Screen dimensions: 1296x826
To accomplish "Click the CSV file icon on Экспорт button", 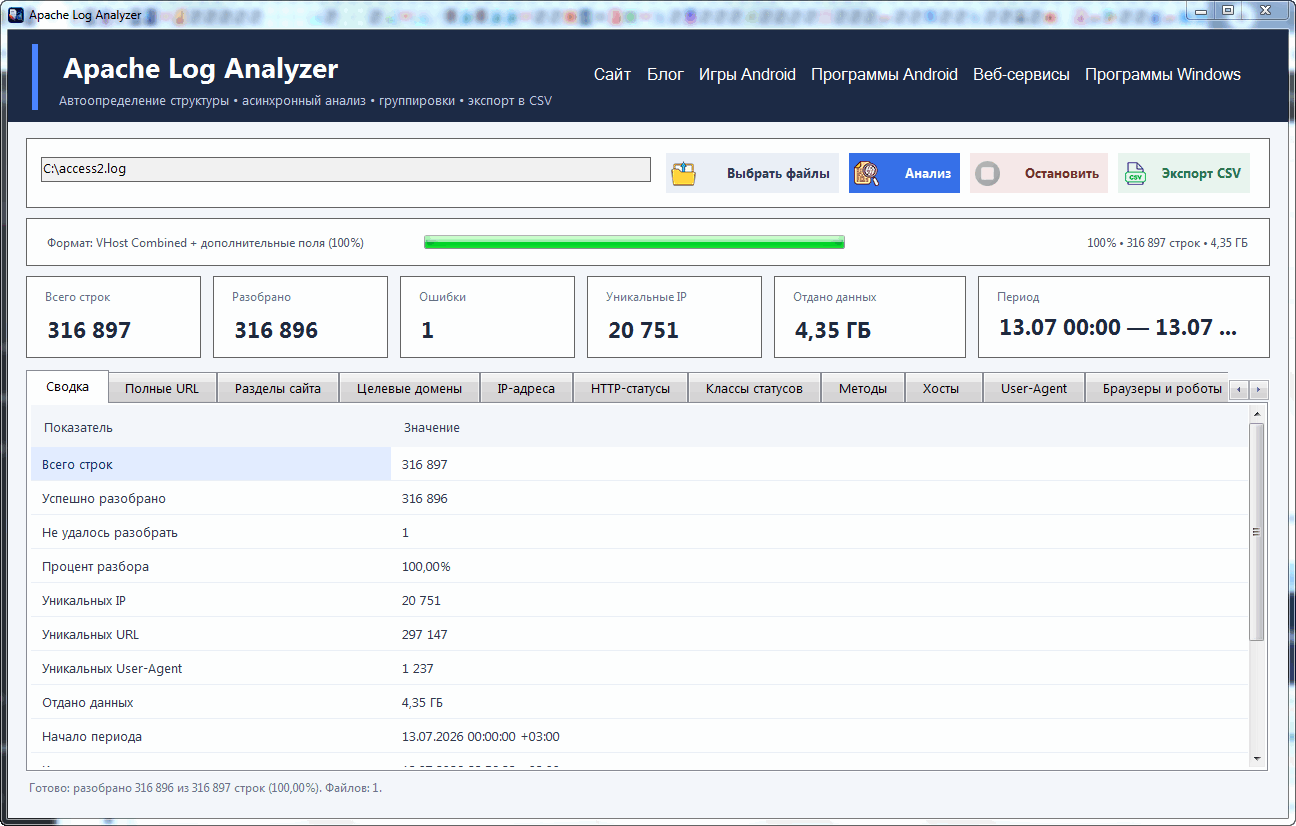I will click(x=1135, y=174).
